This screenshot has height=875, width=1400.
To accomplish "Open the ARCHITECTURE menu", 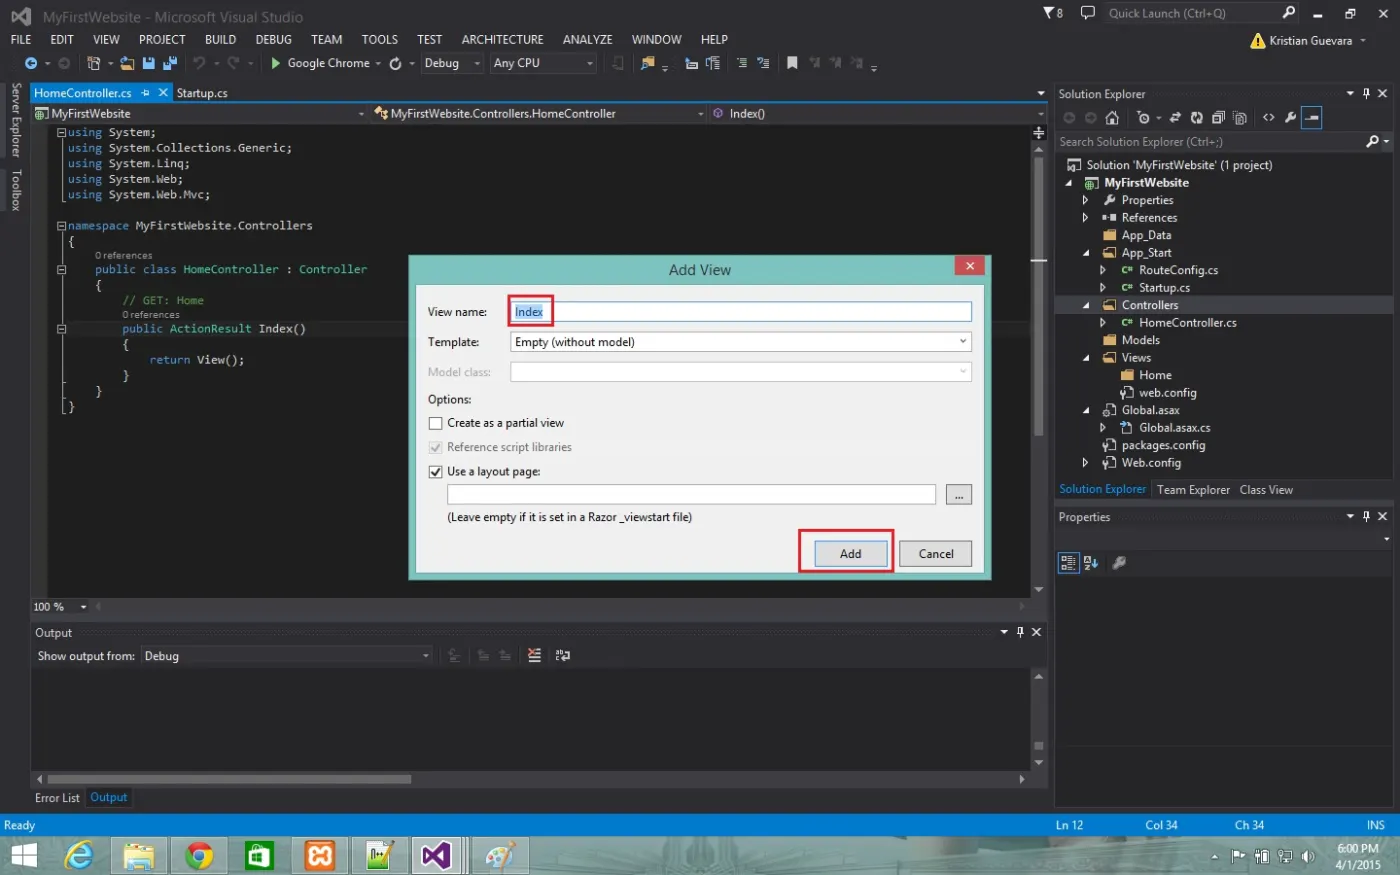I will (502, 40).
